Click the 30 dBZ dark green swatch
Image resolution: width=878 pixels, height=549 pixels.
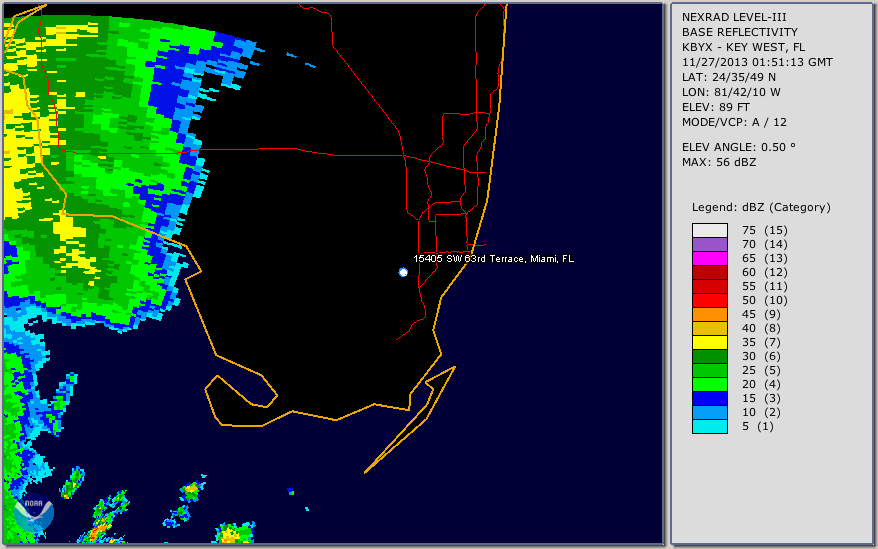[x=709, y=356]
